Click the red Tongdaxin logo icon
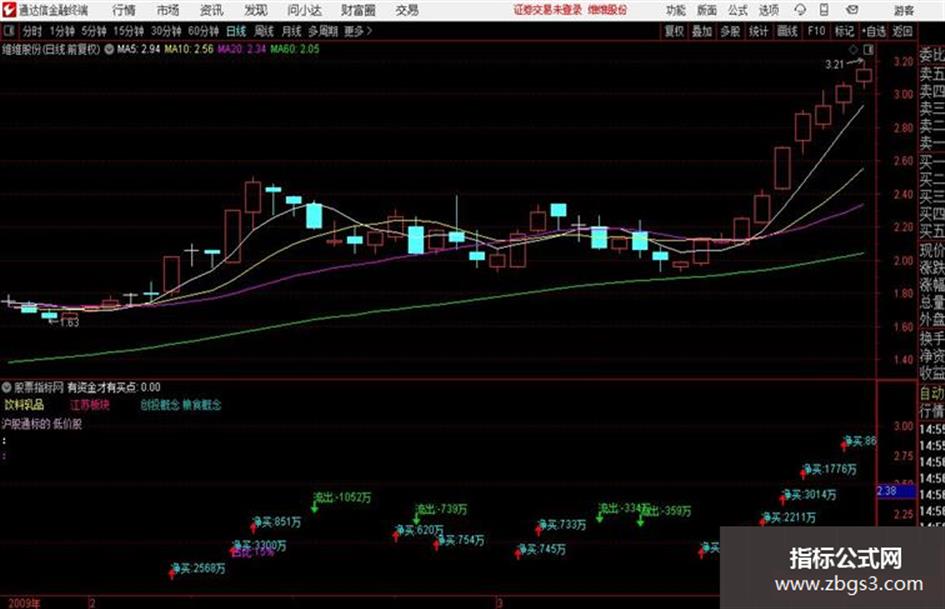This screenshot has width=945, height=609. point(8,10)
